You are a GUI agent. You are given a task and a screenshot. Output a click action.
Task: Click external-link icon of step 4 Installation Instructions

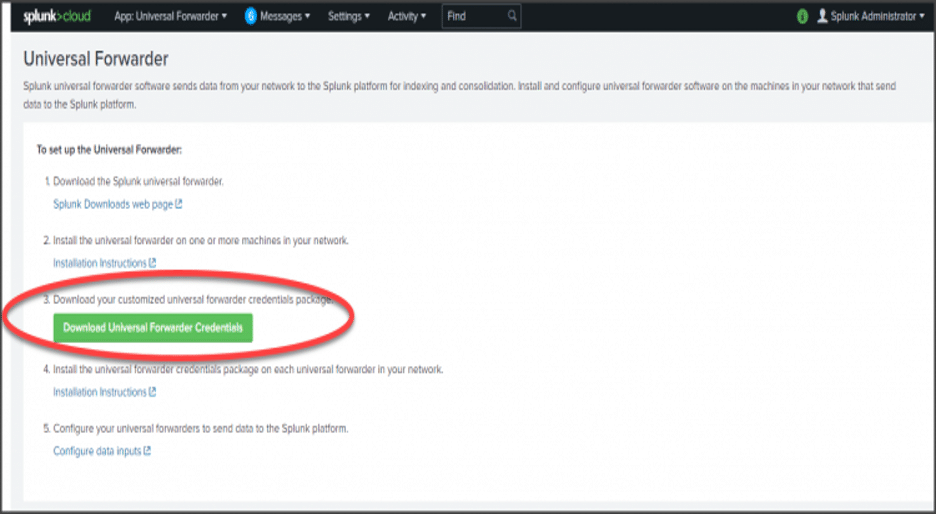pos(152,392)
